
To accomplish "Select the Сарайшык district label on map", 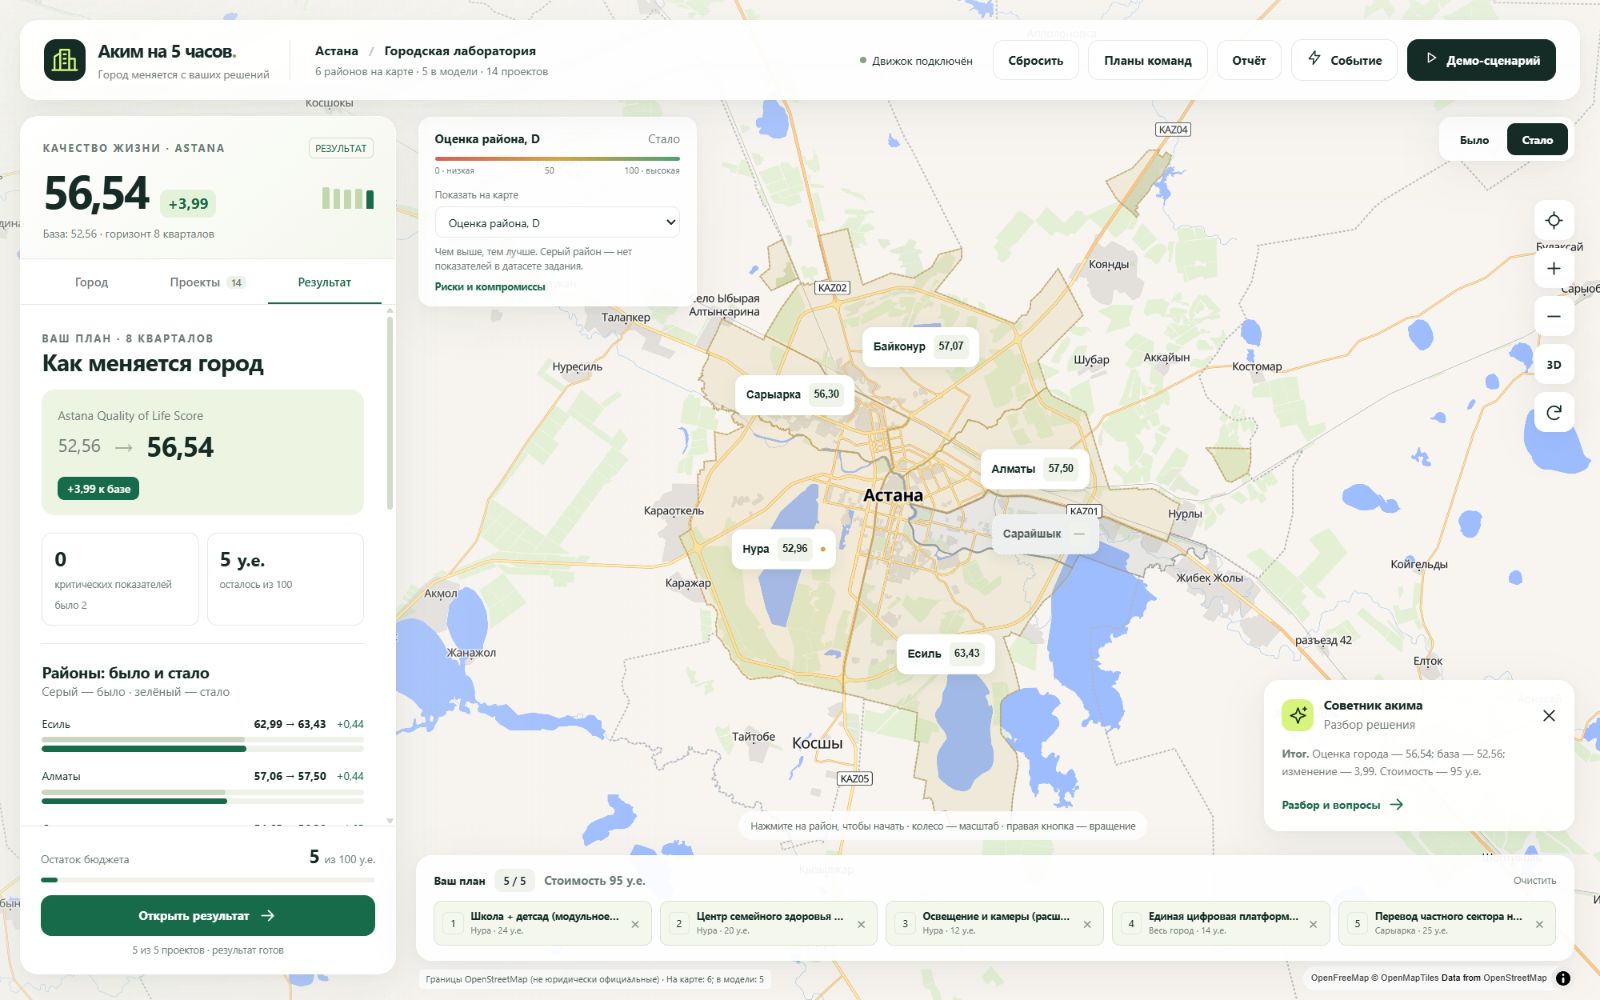I will tap(1045, 534).
